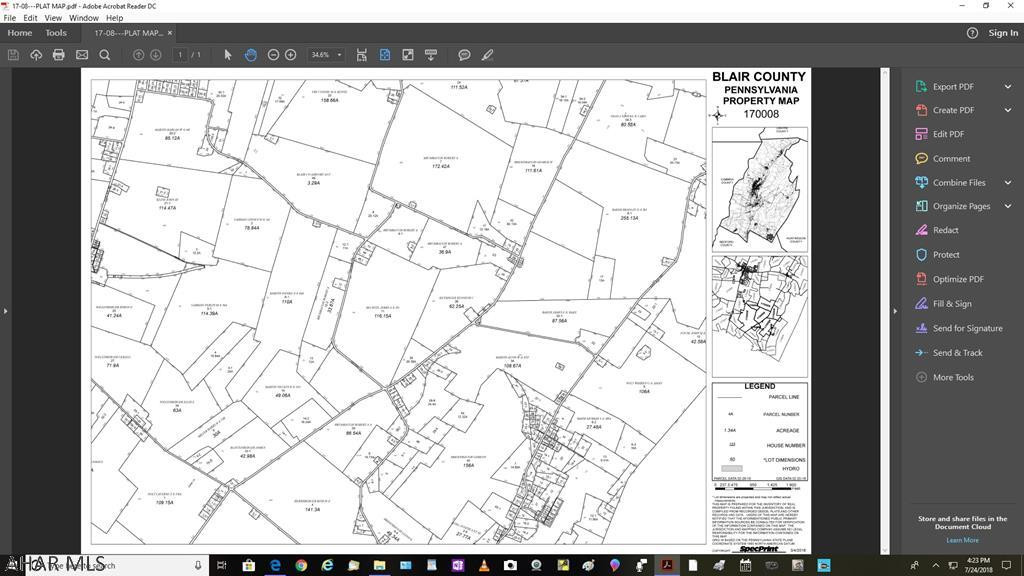
Task: Click the Highlight pen tool icon
Action: 488,55
